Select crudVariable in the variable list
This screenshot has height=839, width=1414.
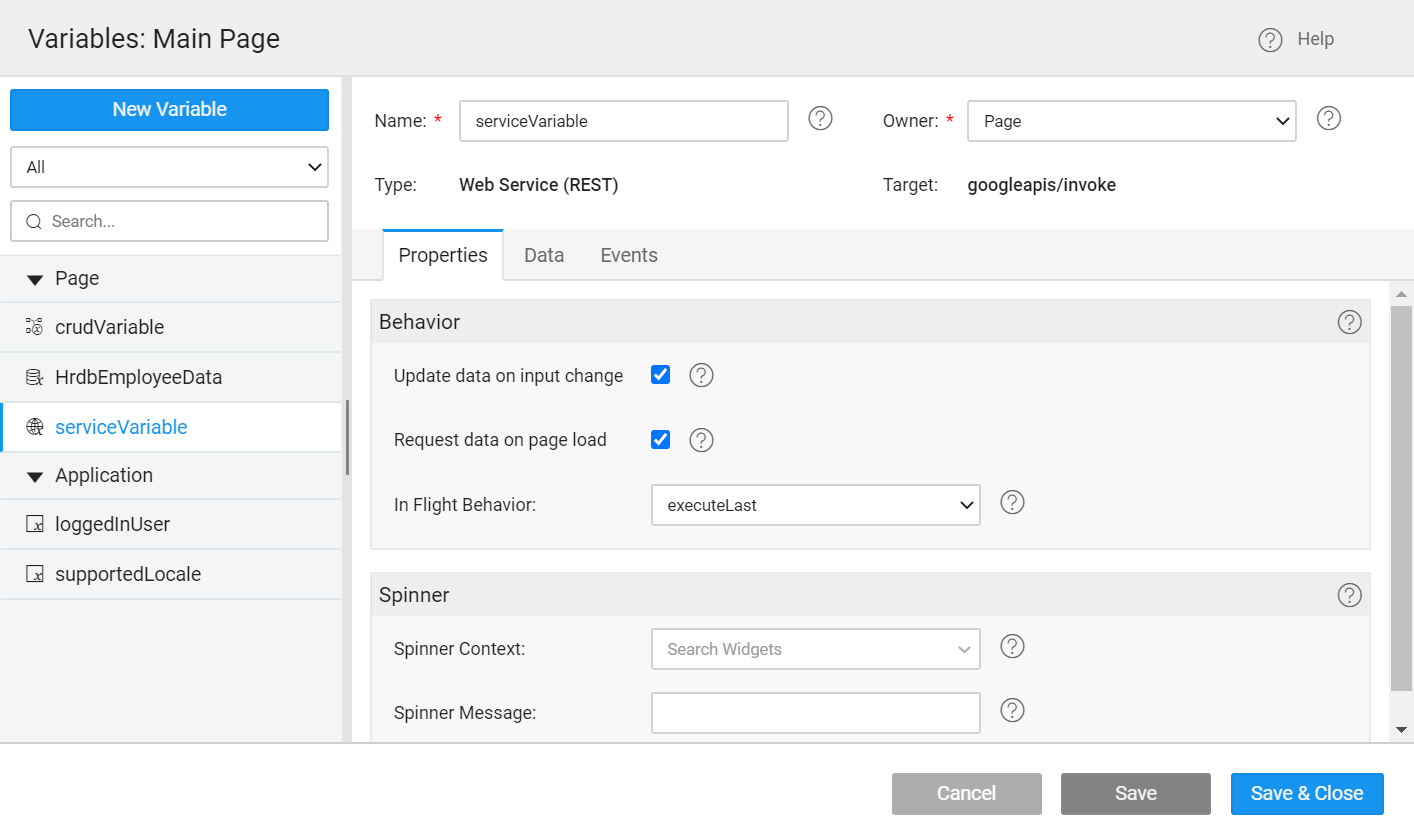pos(109,327)
